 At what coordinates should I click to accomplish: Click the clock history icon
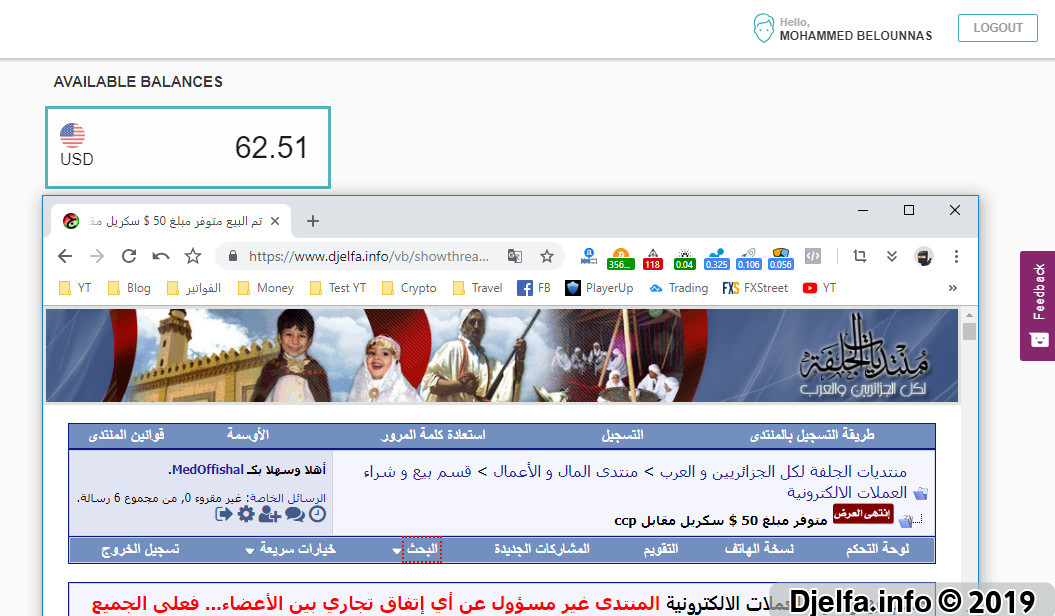click(318, 514)
